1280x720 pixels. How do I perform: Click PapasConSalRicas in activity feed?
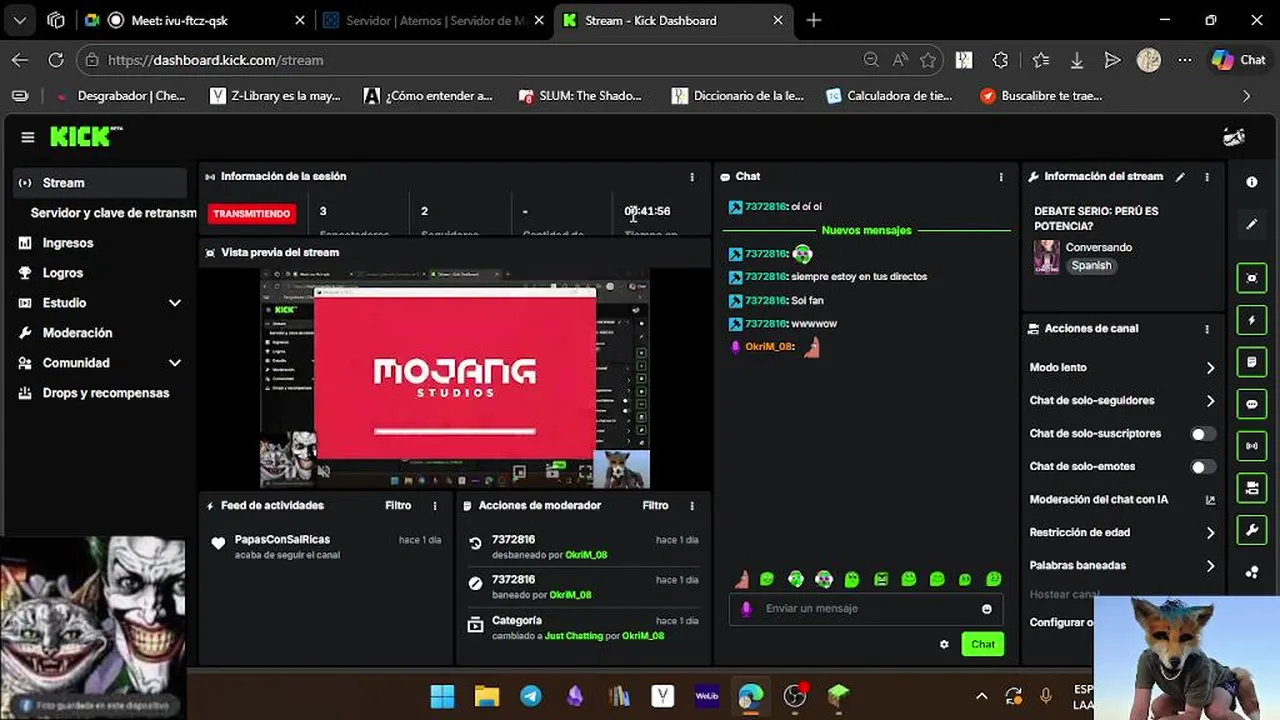(x=282, y=540)
